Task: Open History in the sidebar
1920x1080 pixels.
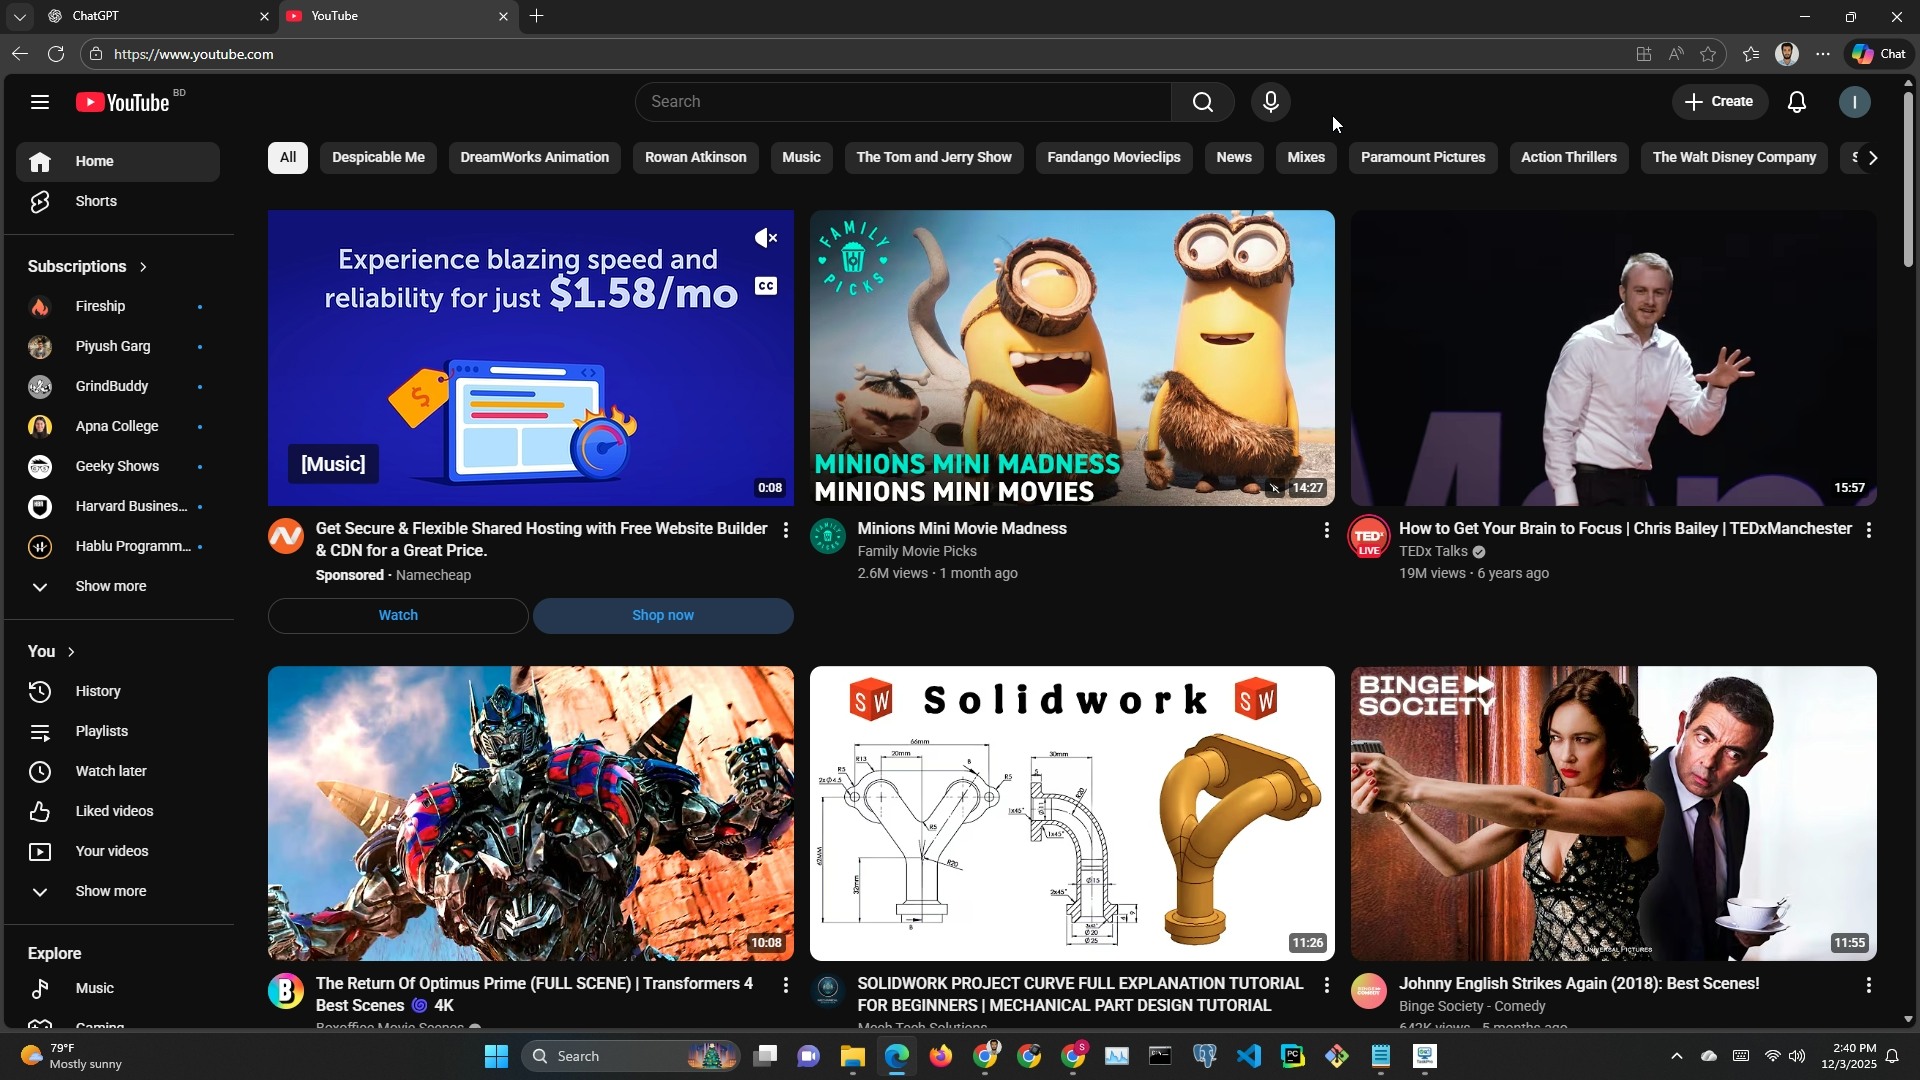Action: (98, 691)
